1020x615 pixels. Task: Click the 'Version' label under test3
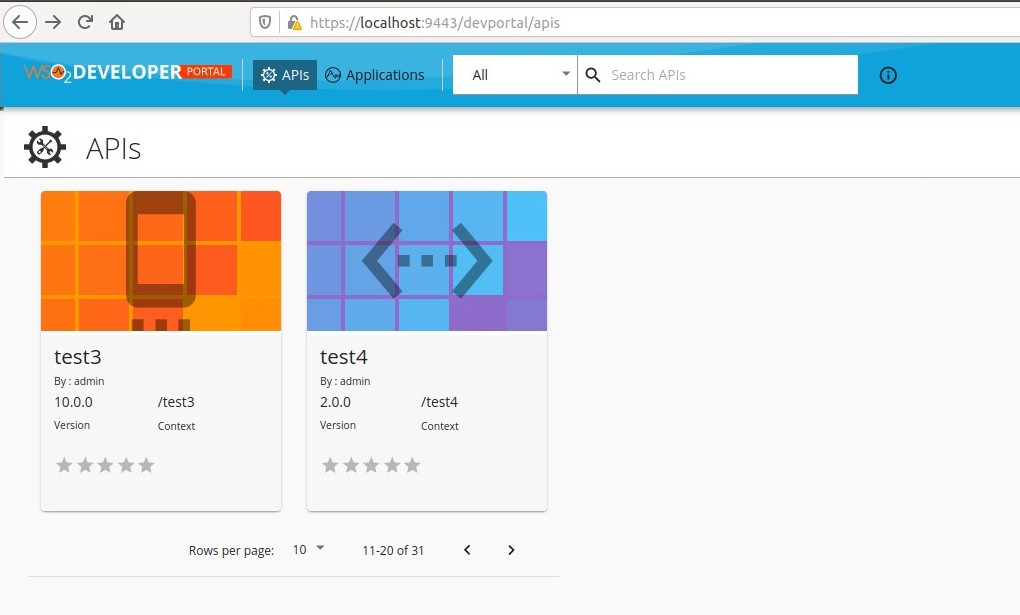(72, 425)
